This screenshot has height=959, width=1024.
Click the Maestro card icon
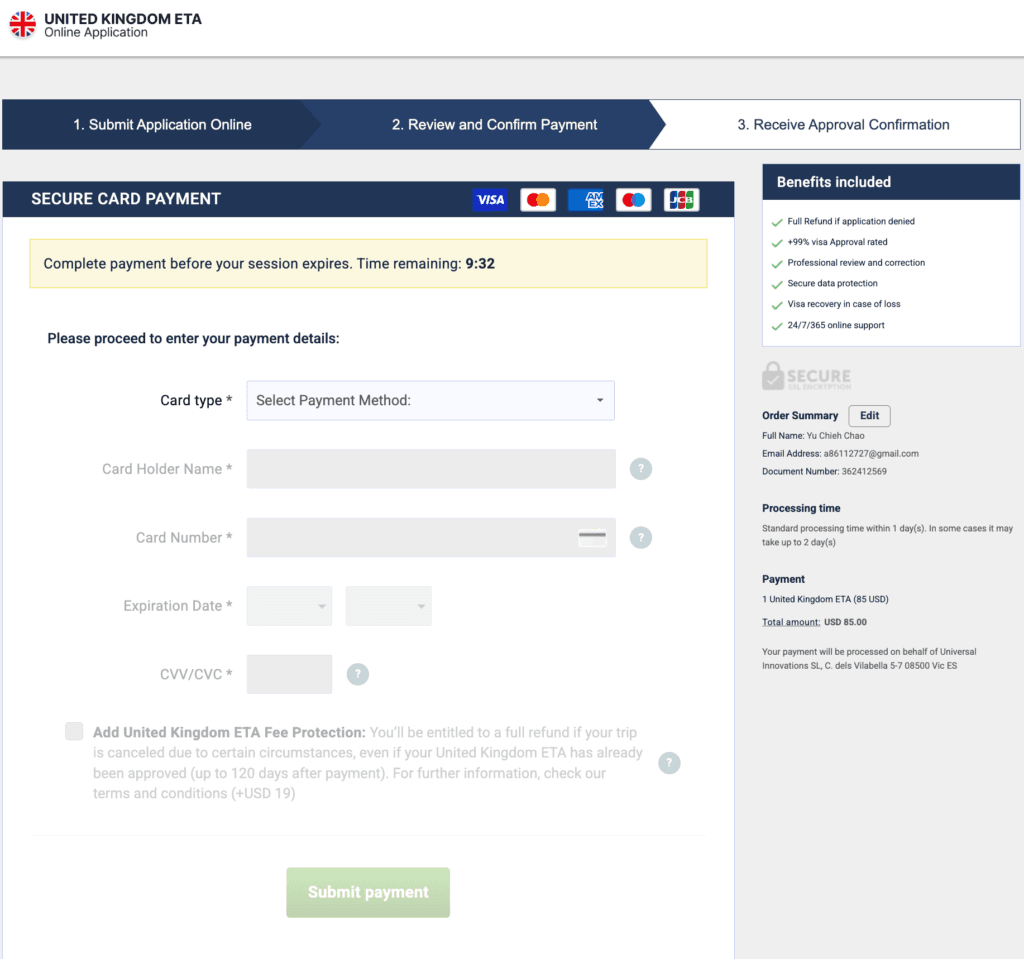pyautogui.click(x=633, y=200)
